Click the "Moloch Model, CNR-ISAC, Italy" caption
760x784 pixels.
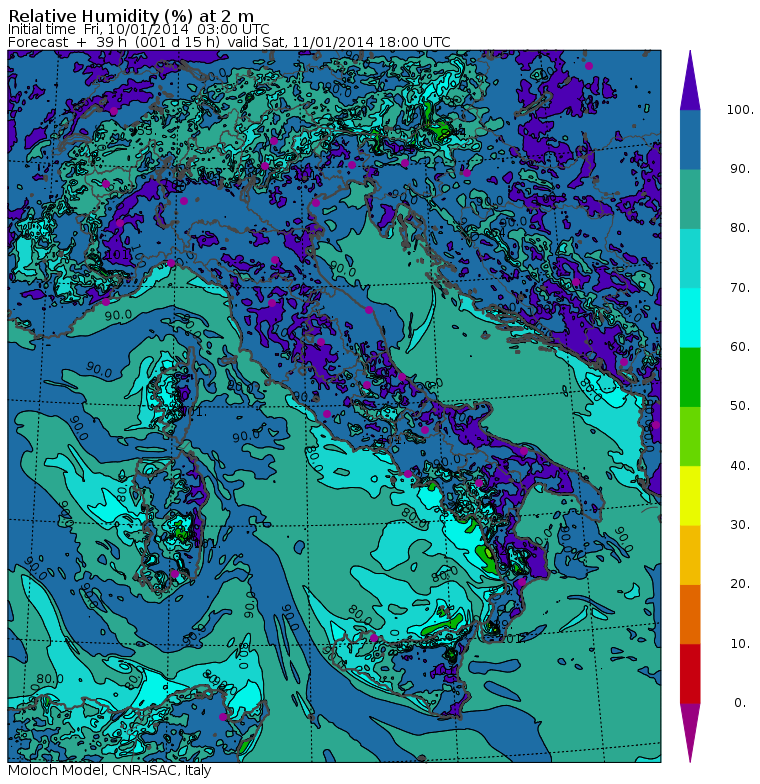tap(110, 770)
